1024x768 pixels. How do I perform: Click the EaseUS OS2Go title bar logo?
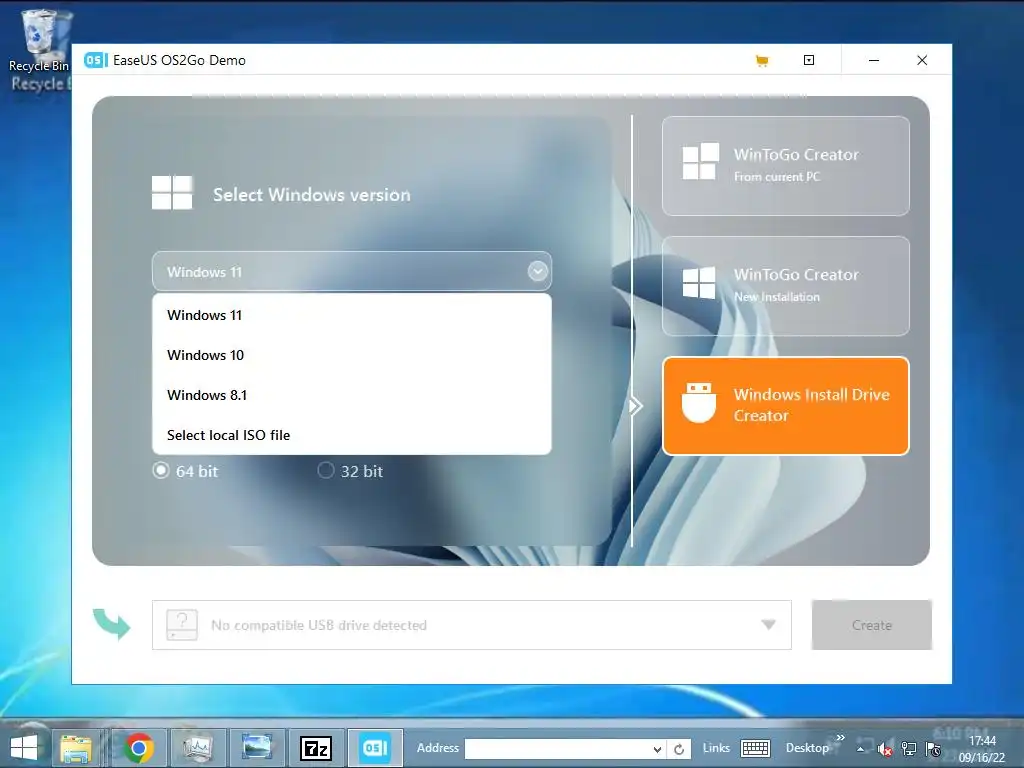click(95, 60)
